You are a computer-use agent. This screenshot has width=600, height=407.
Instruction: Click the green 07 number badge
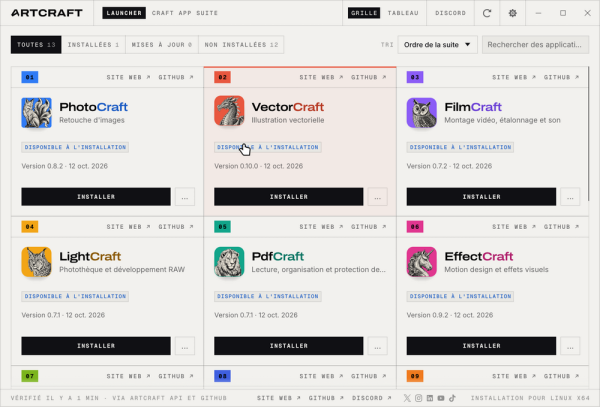29,376
